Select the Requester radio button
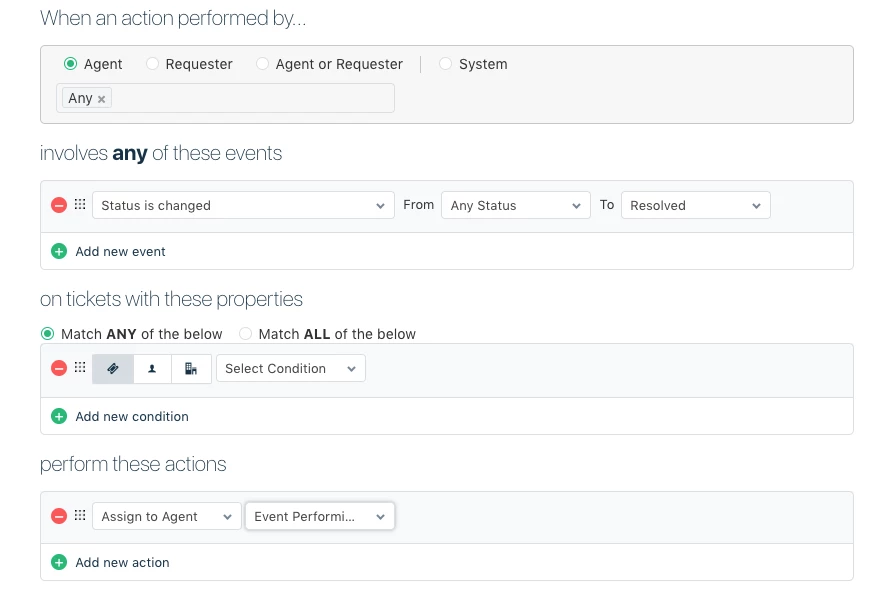The image size is (894, 594). pos(152,64)
